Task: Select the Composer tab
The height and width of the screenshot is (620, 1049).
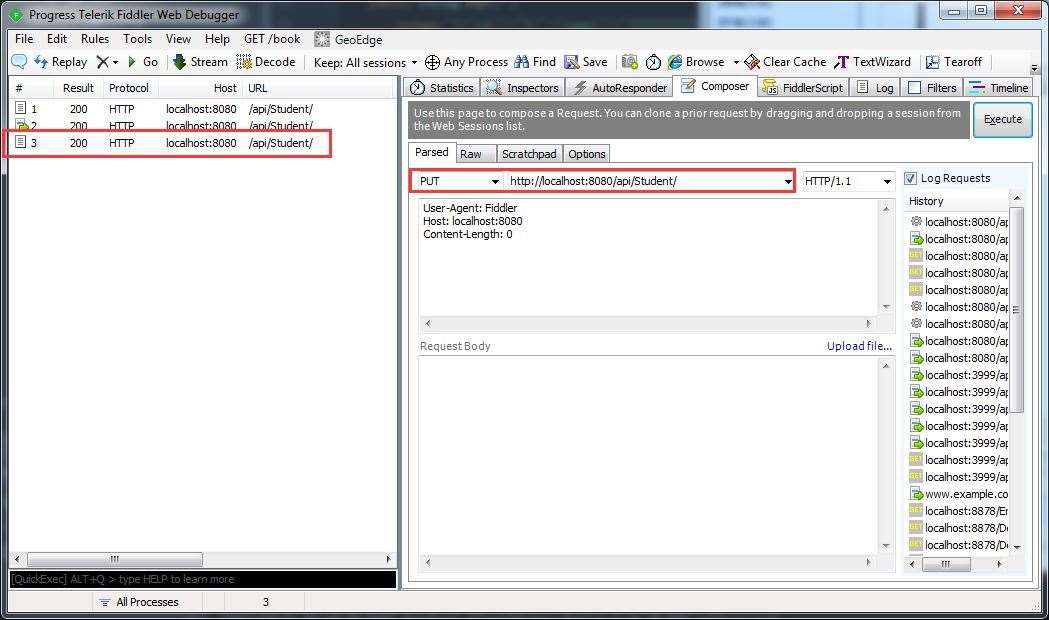Action: click(x=715, y=86)
